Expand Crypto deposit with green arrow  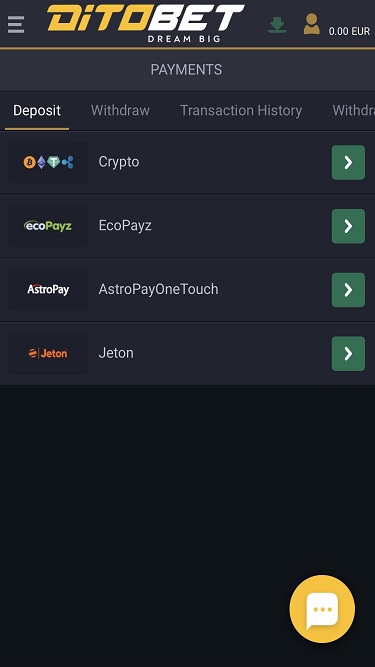[x=348, y=162]
